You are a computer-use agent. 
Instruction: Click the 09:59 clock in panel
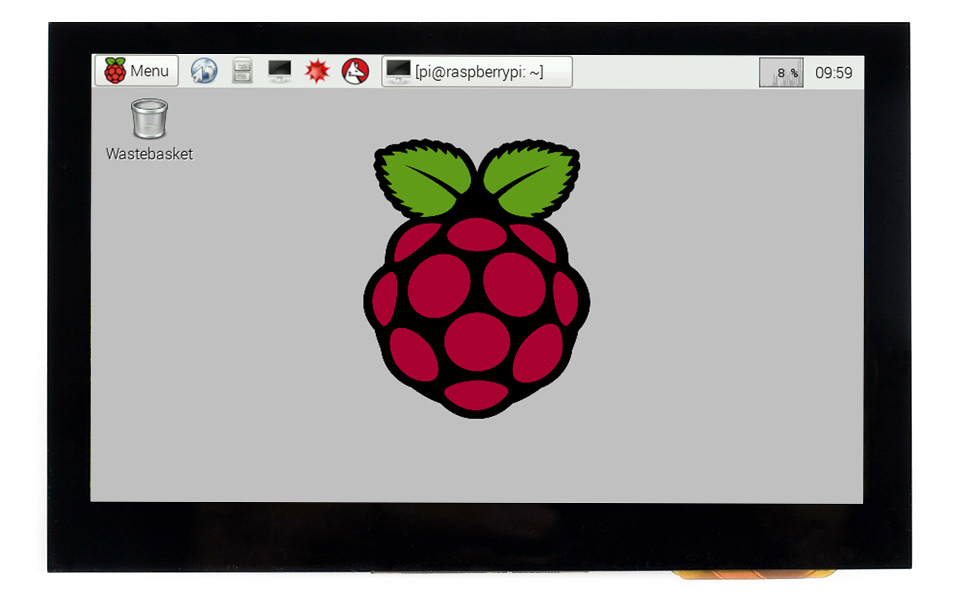point(833,72)
